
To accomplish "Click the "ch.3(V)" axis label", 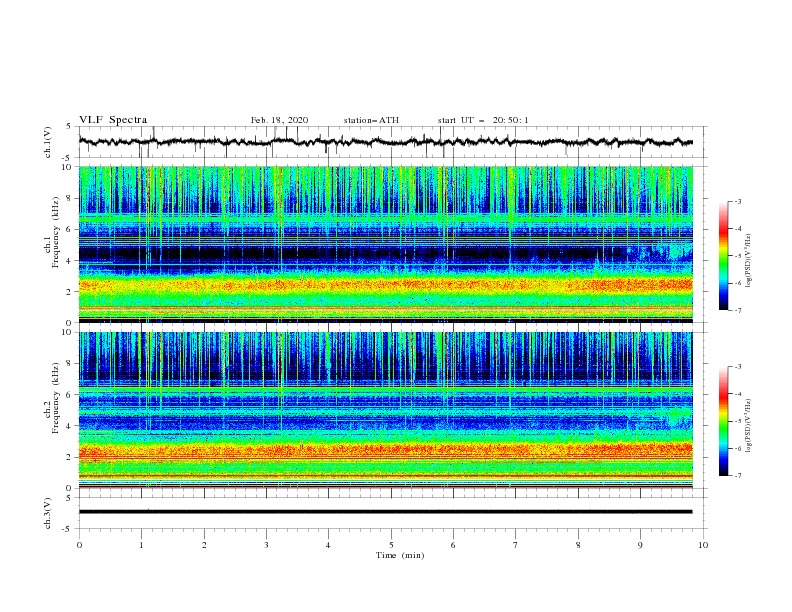I will tap(48, 513).
